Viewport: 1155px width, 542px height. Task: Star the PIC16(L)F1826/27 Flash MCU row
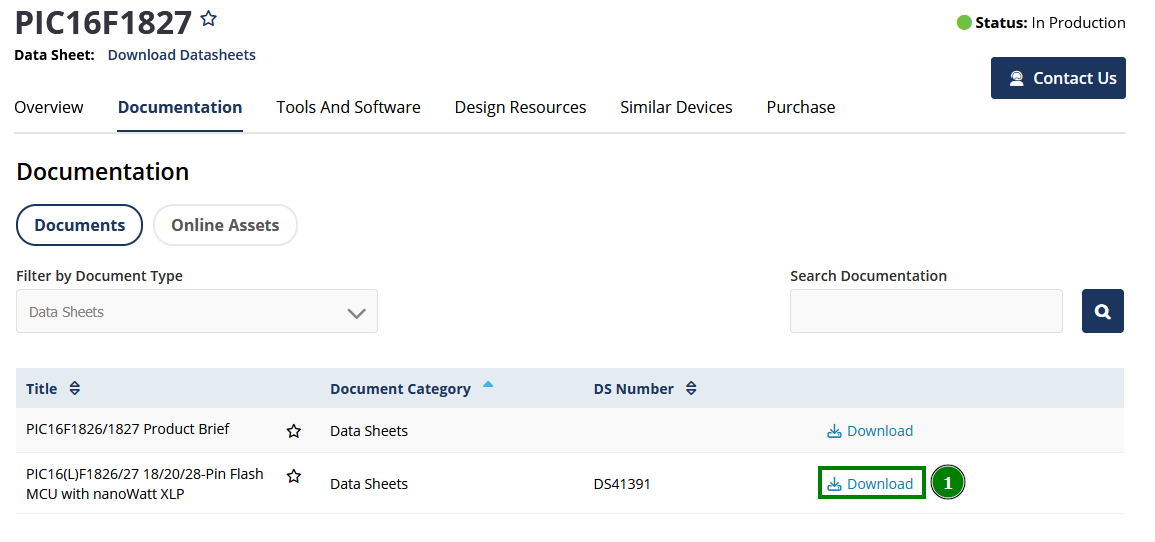(x=294, y=476)
